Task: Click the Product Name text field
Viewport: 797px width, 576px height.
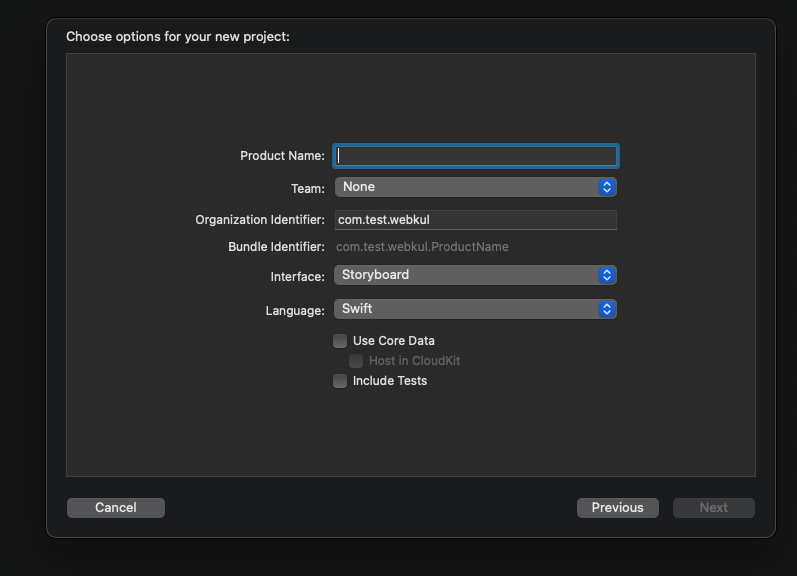Action: [475, 156]
